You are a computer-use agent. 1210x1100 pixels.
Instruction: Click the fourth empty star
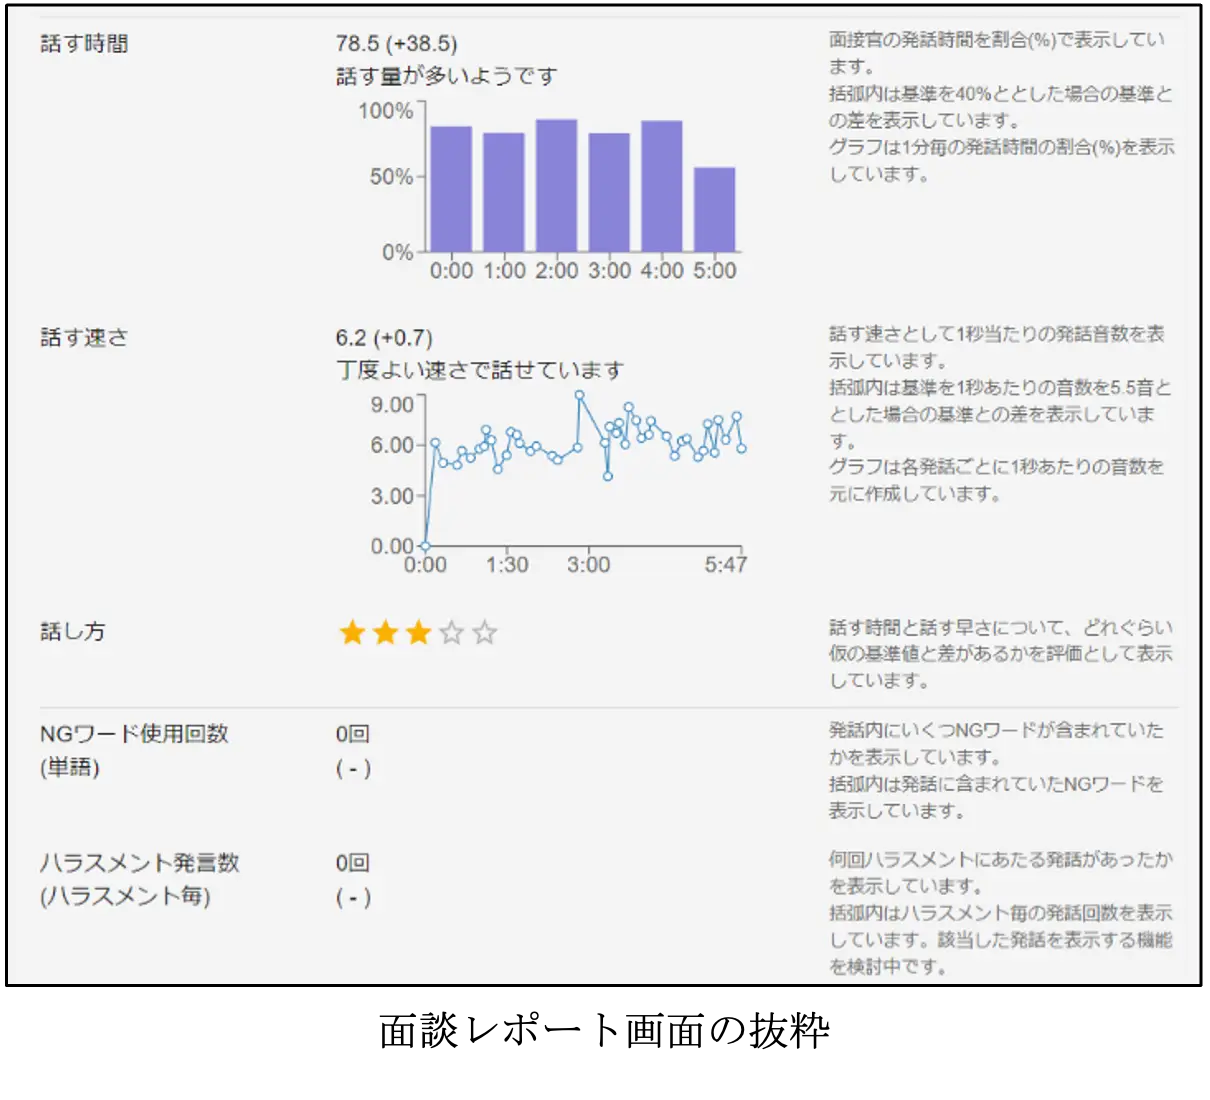tap(451, 632)
